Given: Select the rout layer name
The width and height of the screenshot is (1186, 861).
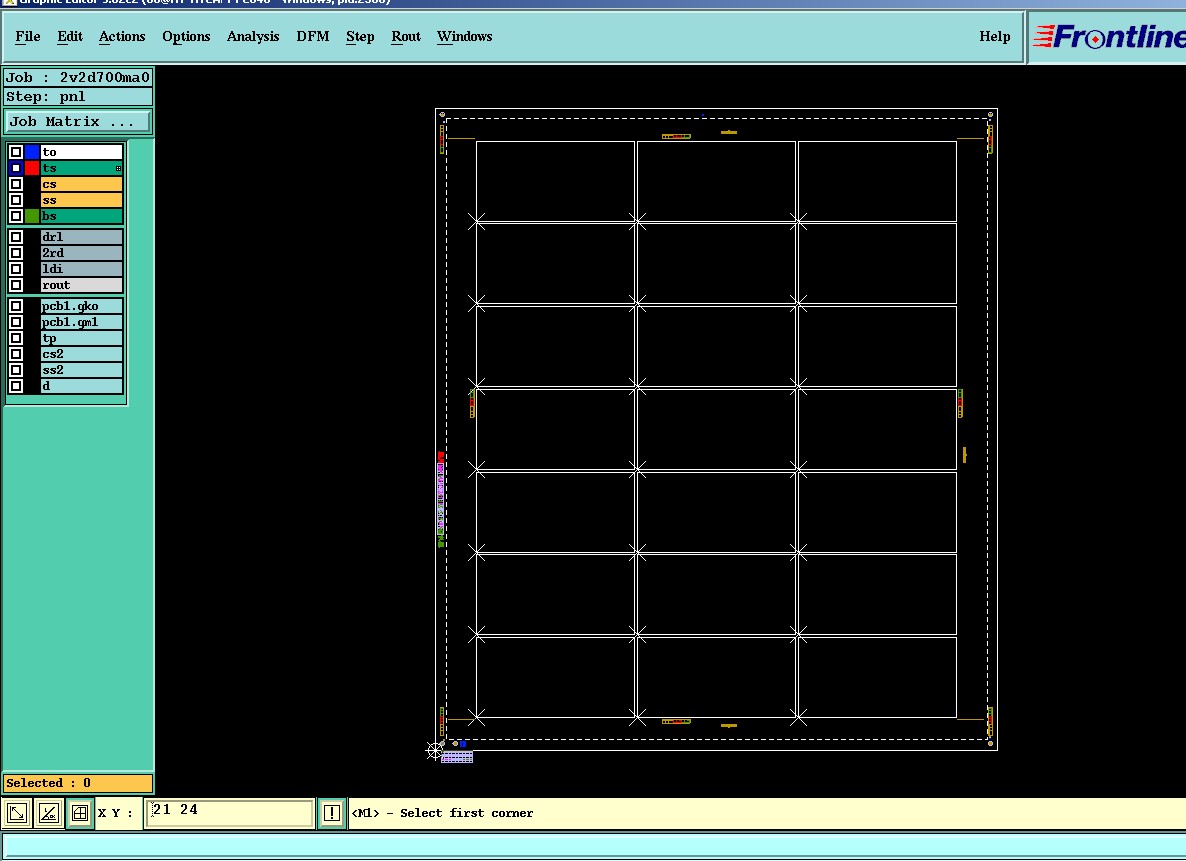Looking at the screenshot, I should click(x=81, y=285).
